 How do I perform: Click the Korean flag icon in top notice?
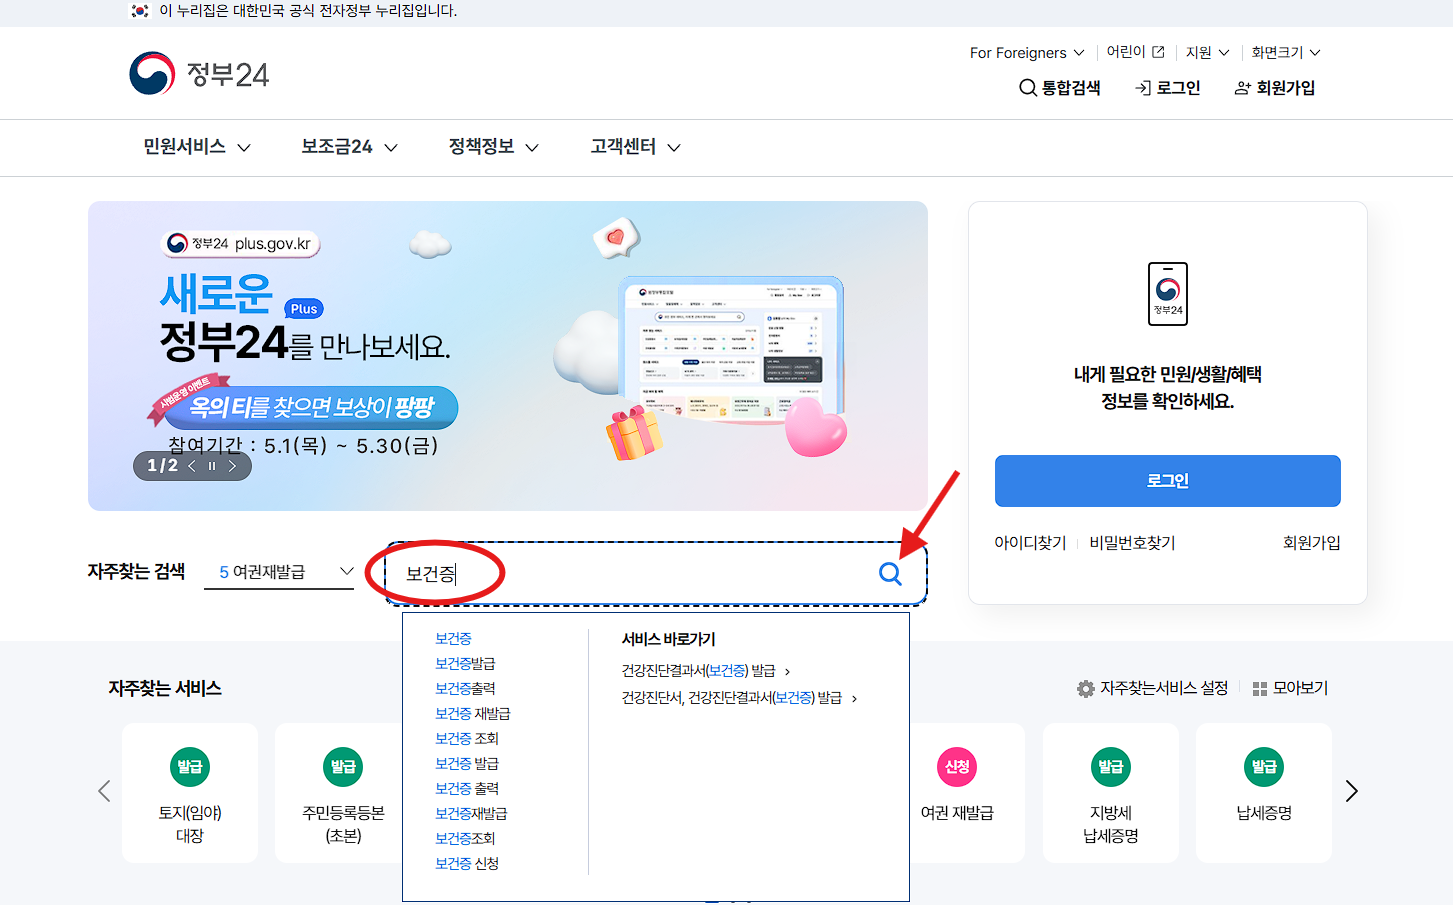140,11
